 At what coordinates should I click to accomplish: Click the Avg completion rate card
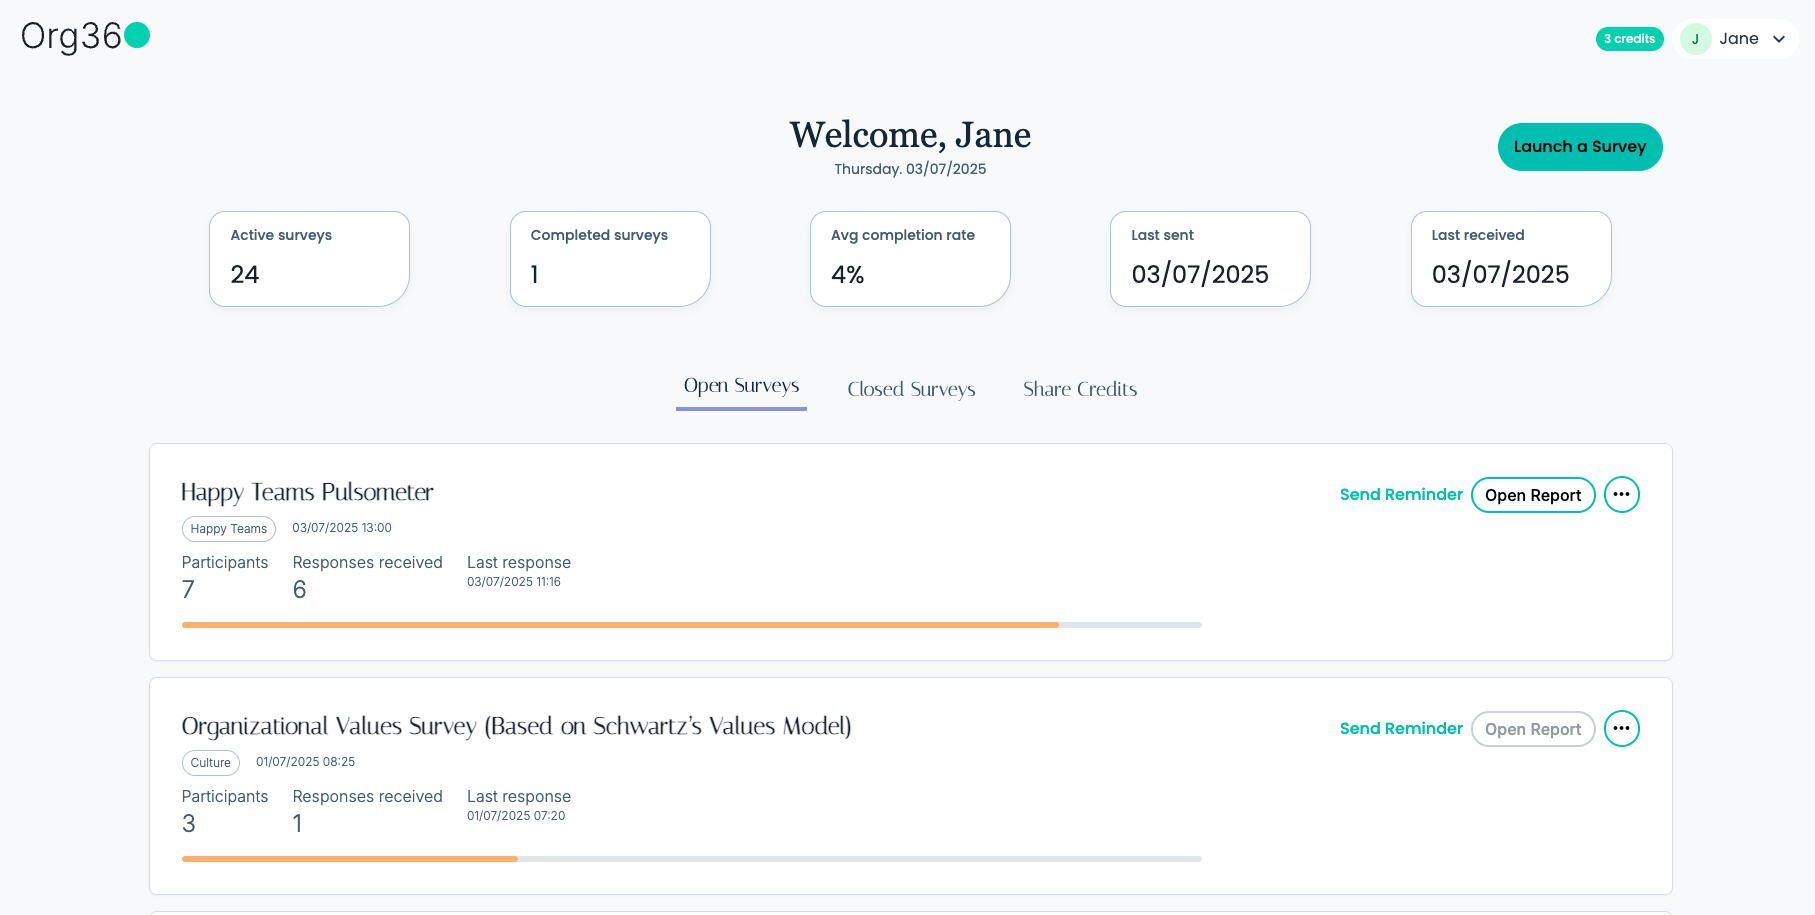tap(909, 259)
